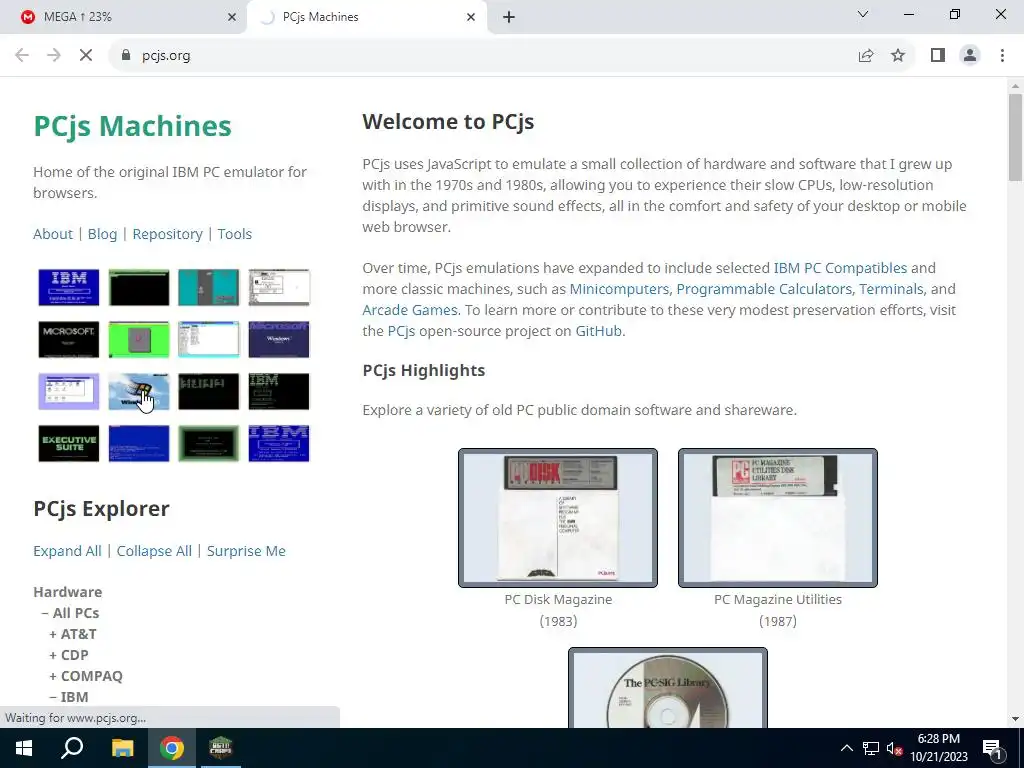
Task: Click Surprise Me link
Action: click(x=246, y=551)
